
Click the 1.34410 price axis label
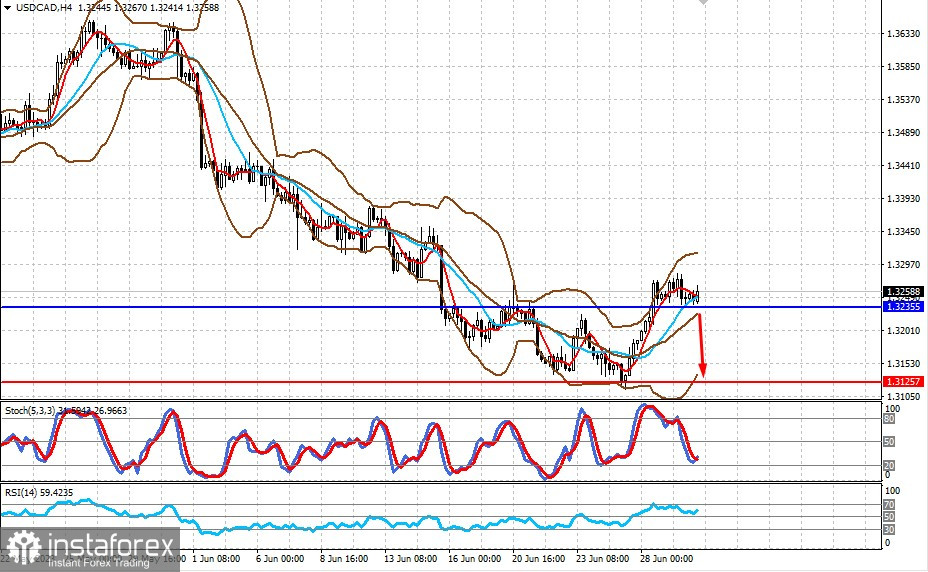(x=903, y=166)
